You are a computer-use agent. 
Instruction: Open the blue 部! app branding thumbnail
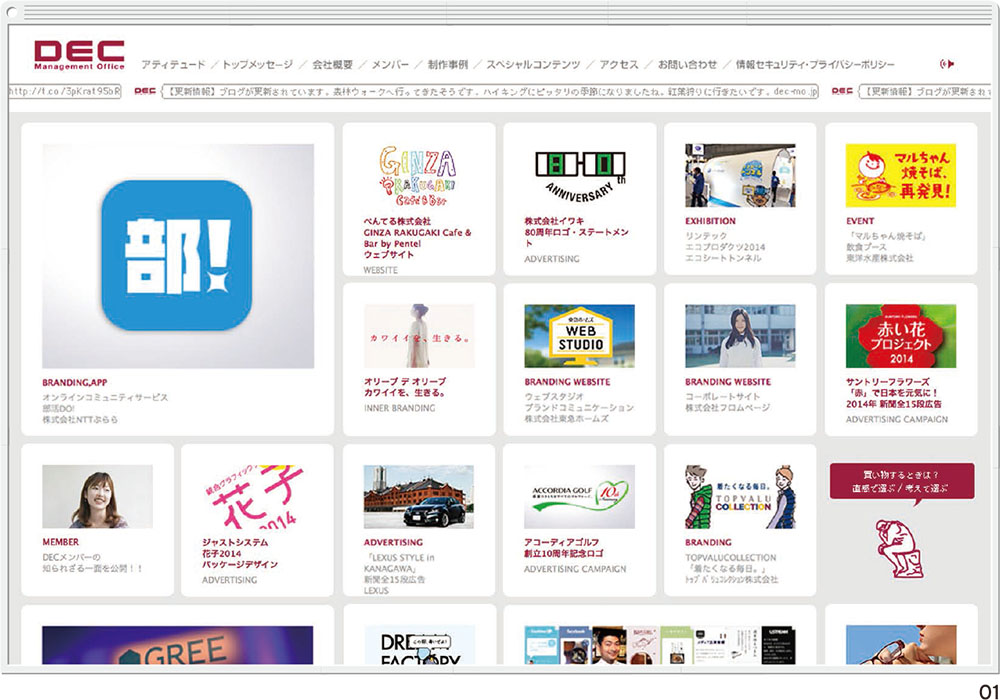(178, 256)
